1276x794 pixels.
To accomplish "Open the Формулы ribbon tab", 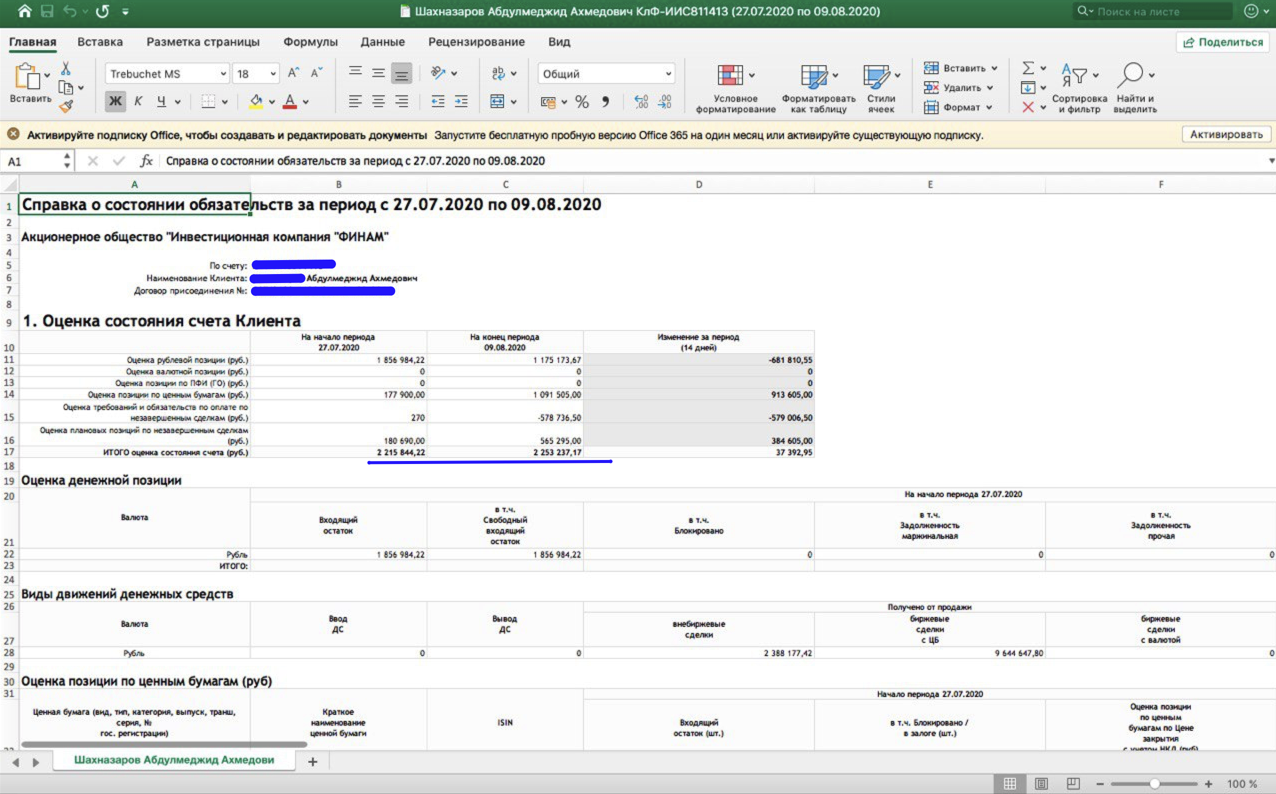I will (x=310, y=42).
